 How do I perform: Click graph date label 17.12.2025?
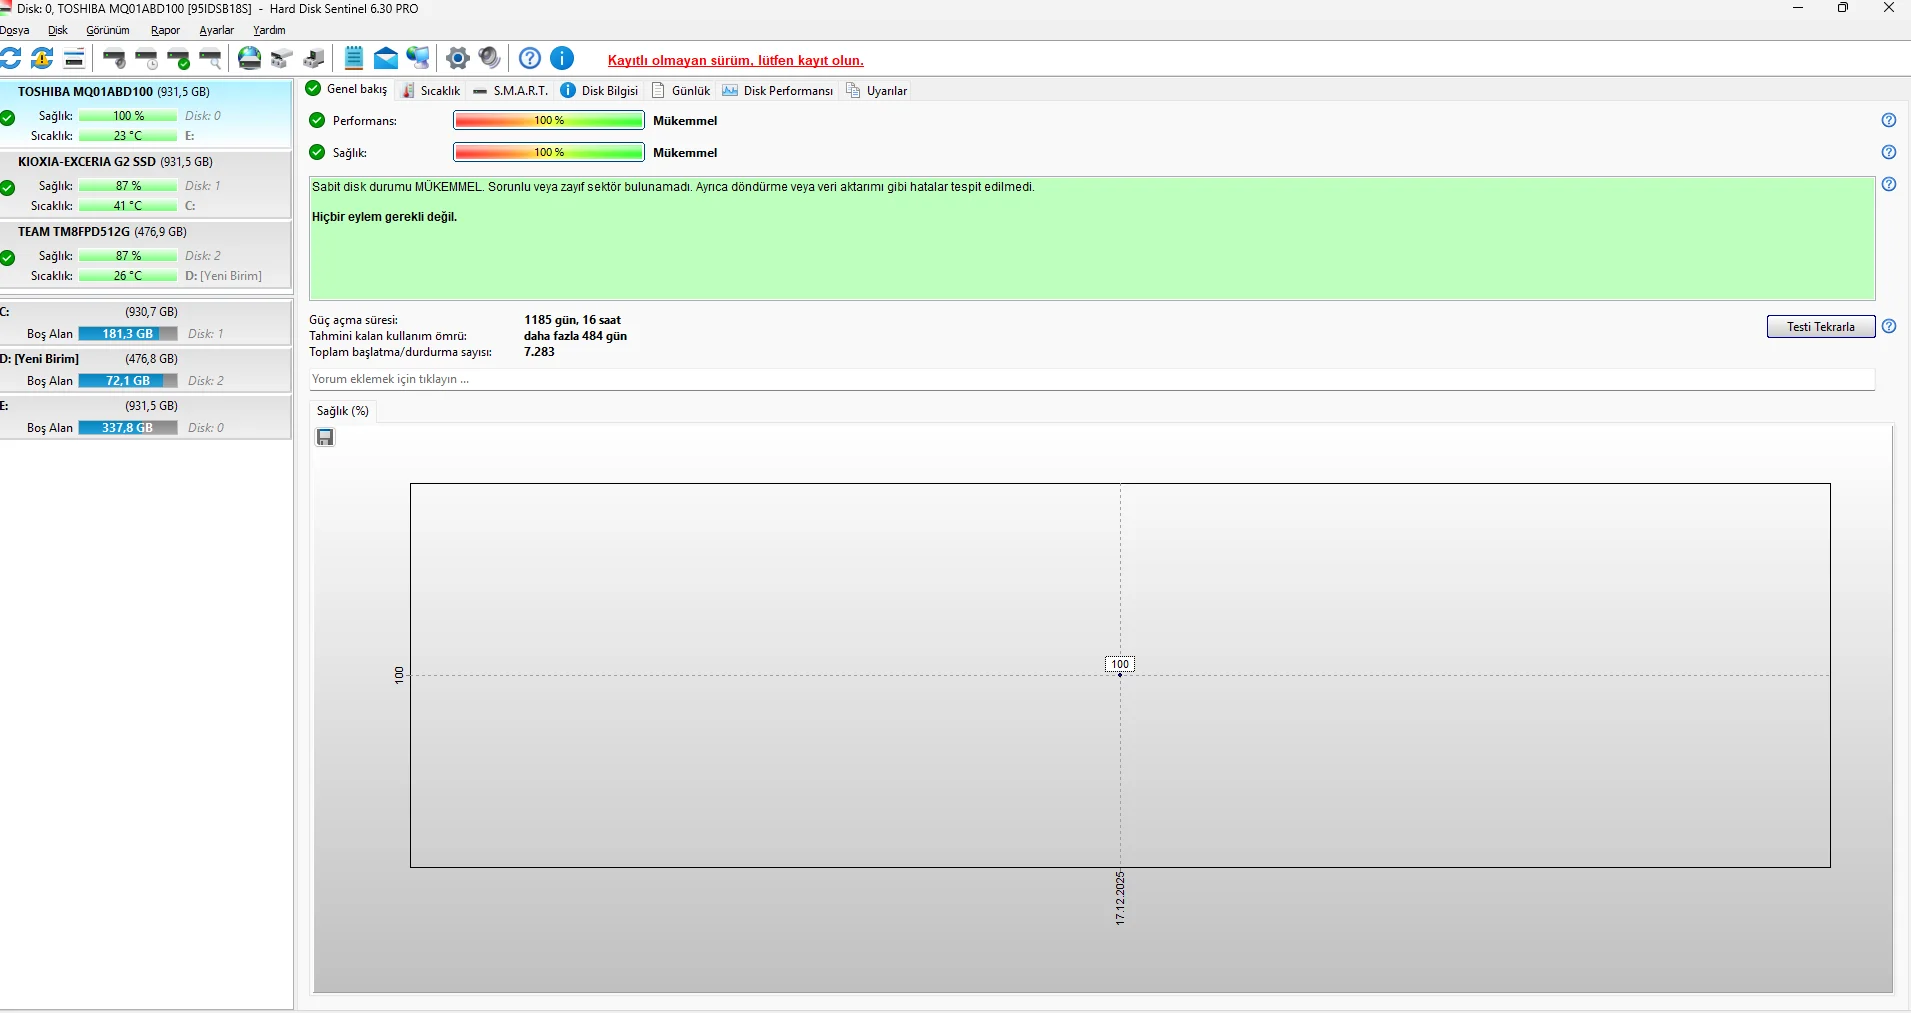(x=1120, y=898)
